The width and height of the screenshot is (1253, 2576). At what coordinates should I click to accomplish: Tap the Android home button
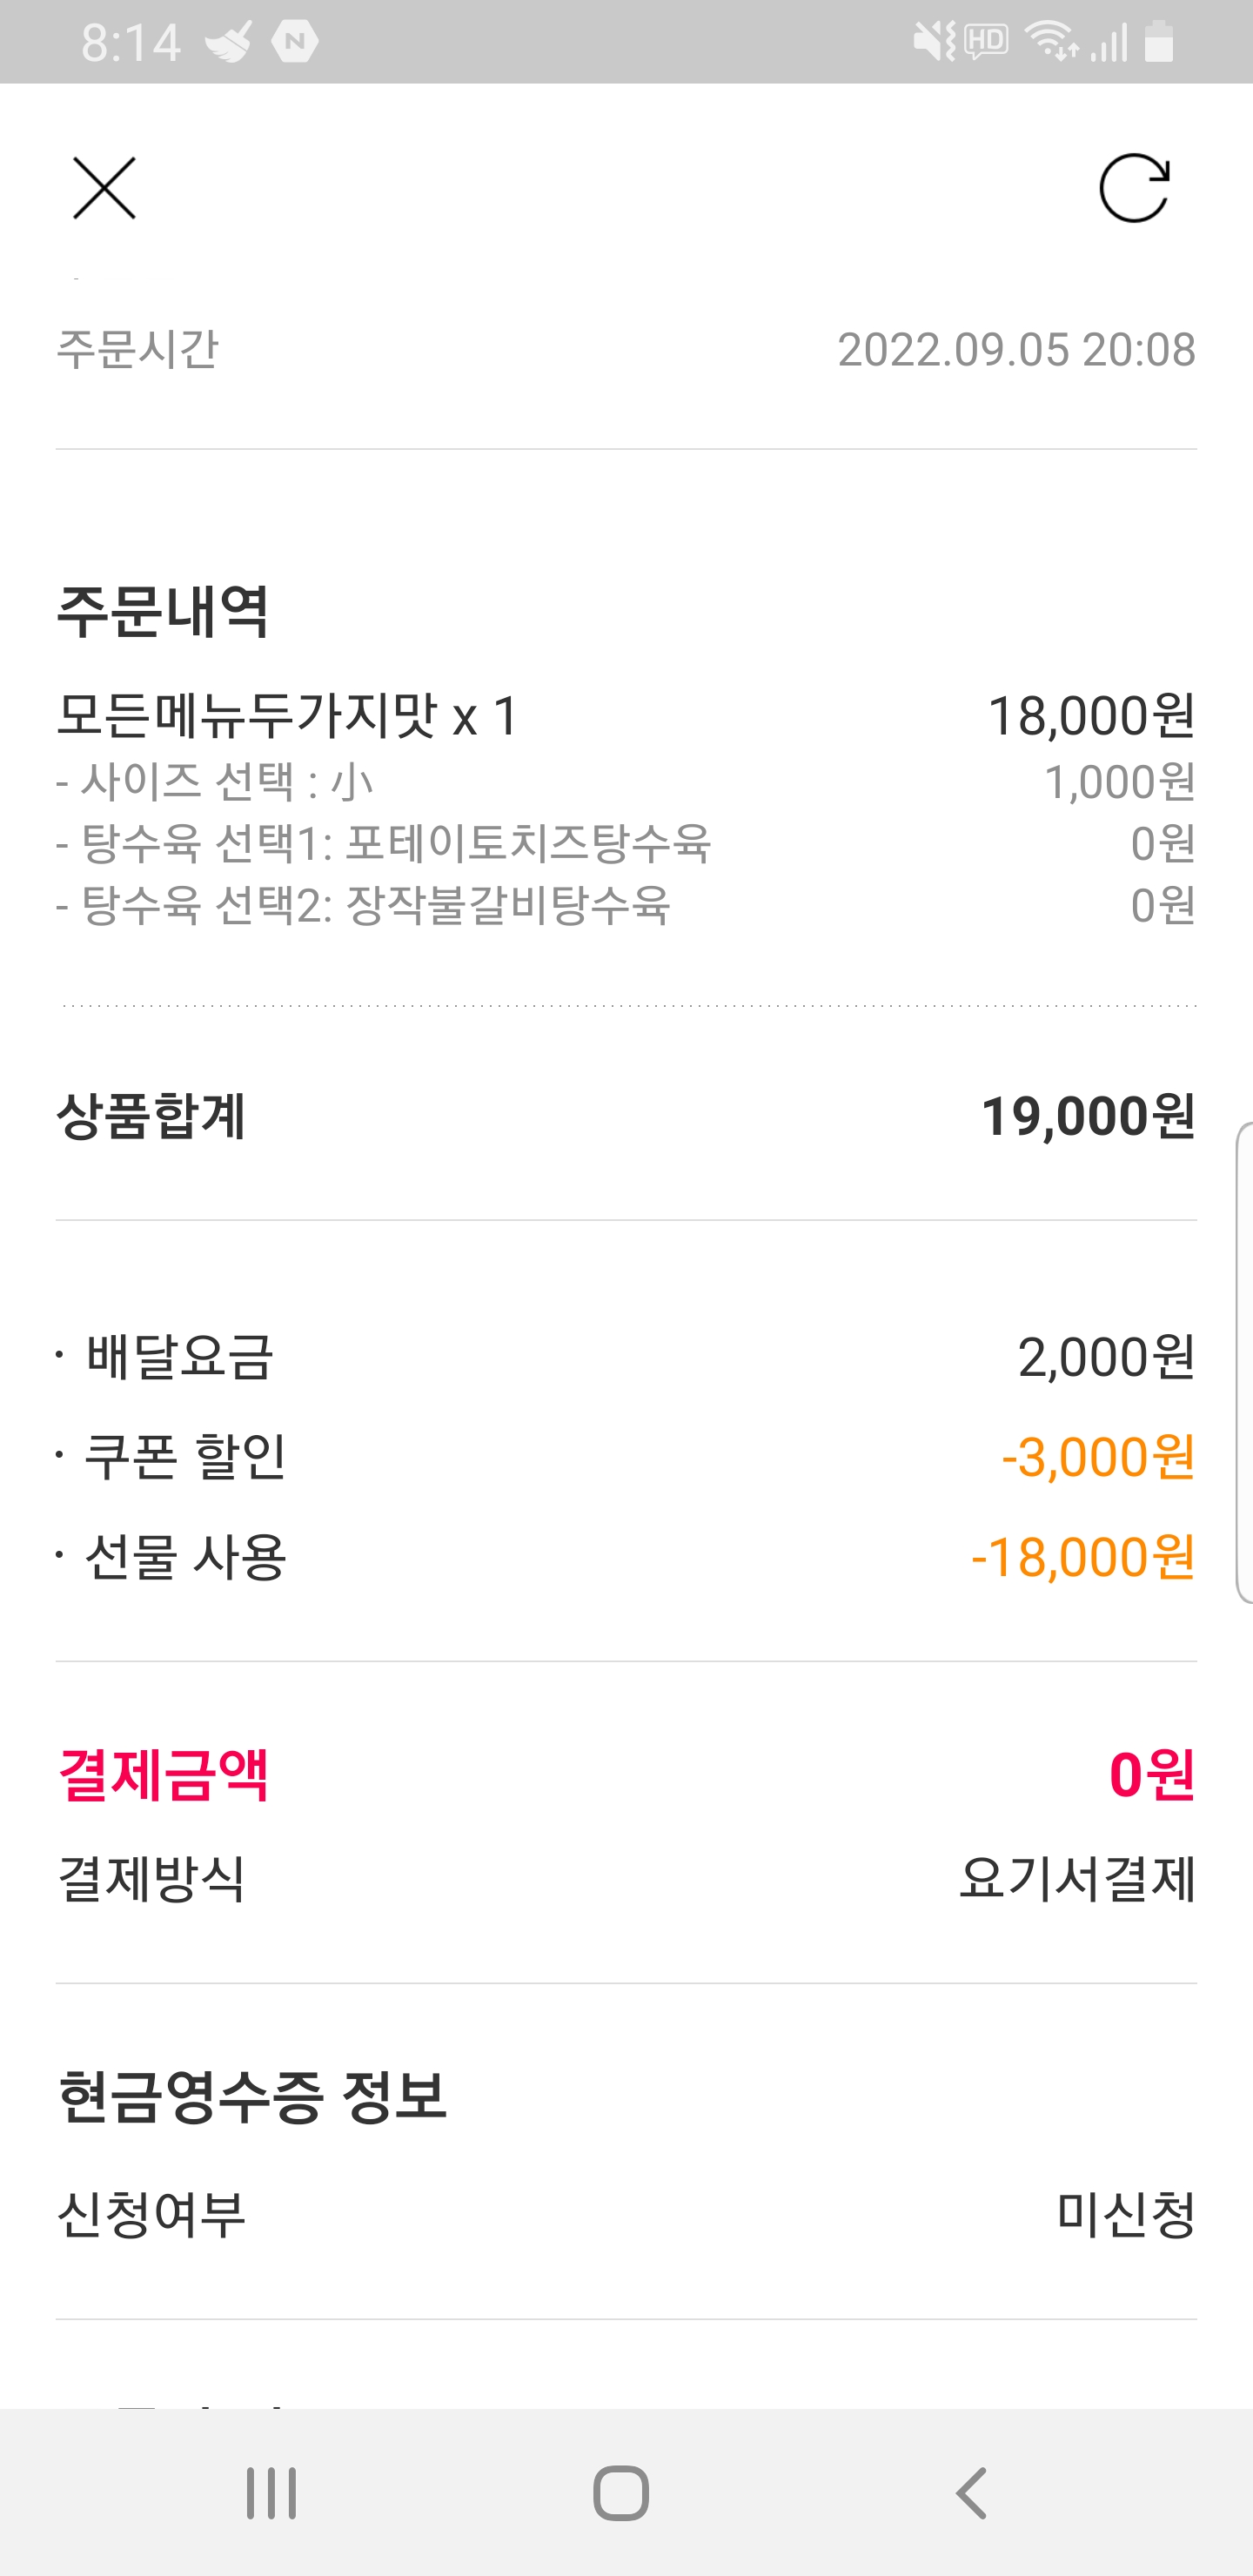[x=621, y=2493]
